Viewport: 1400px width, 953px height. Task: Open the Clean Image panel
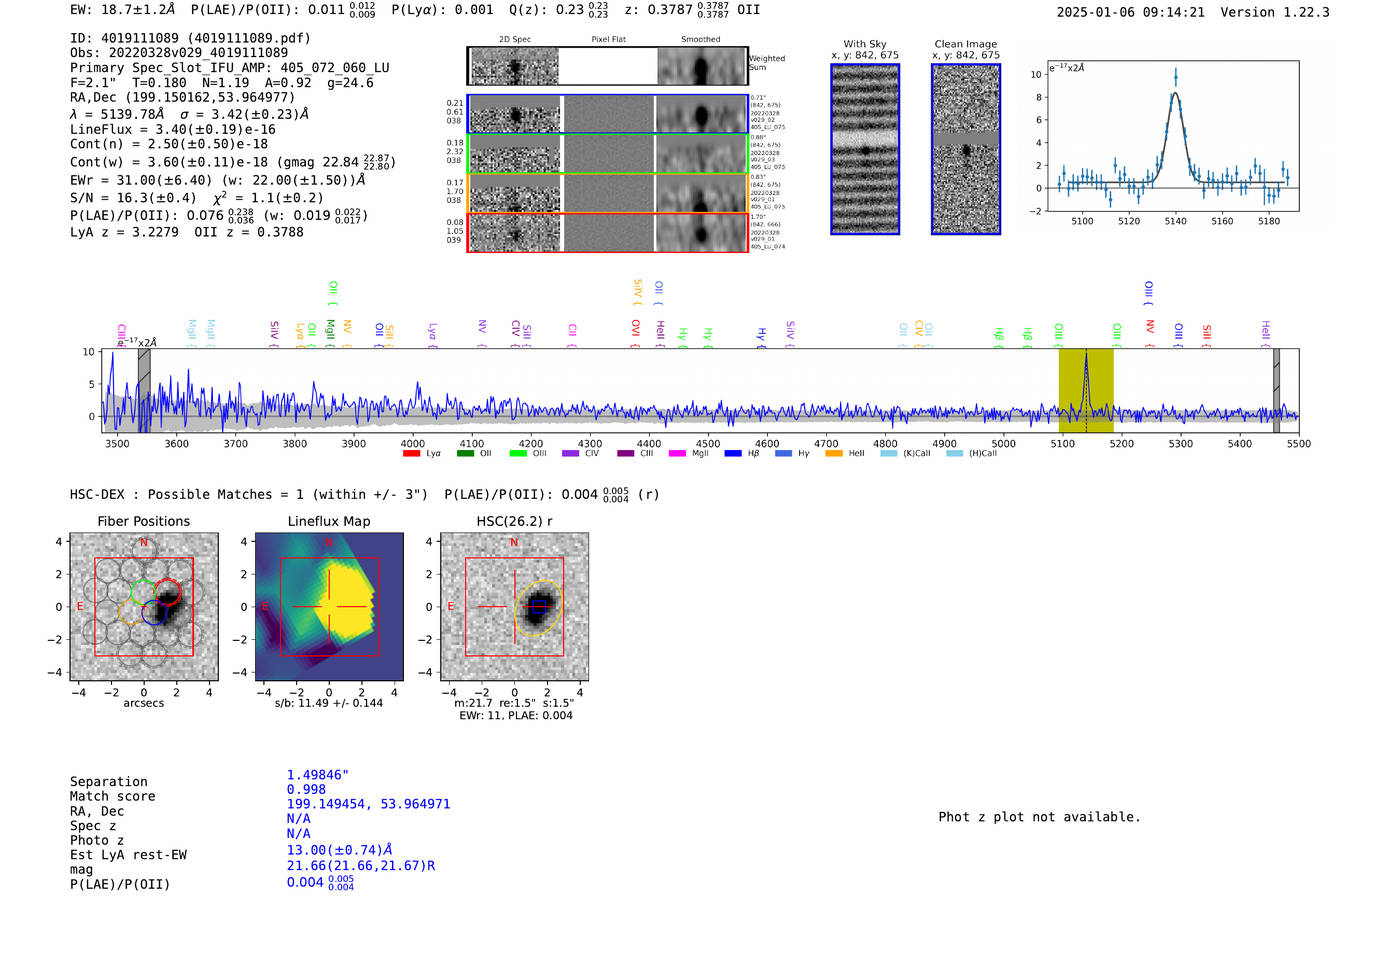966,149
